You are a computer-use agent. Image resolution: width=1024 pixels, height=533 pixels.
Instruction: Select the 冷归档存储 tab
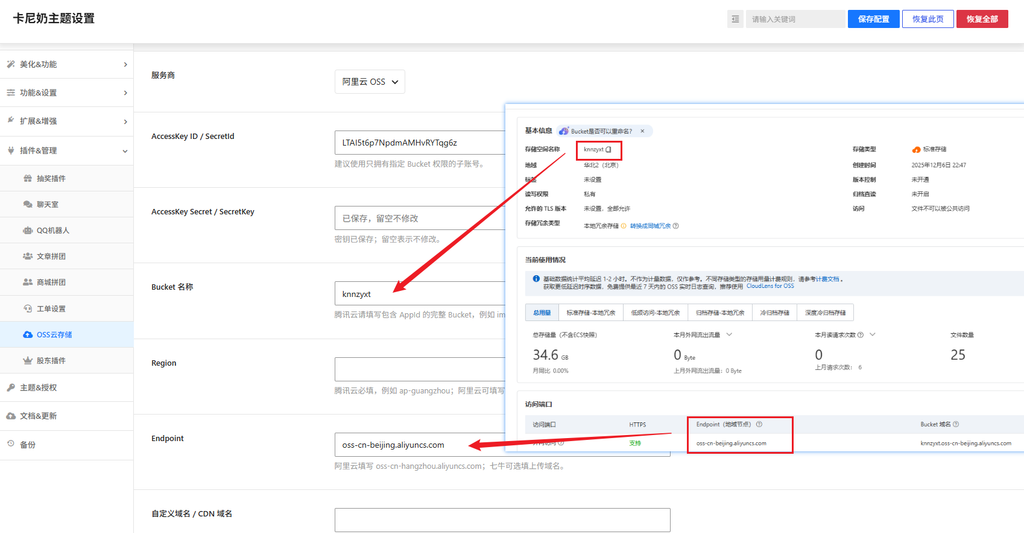coord(775,313)
